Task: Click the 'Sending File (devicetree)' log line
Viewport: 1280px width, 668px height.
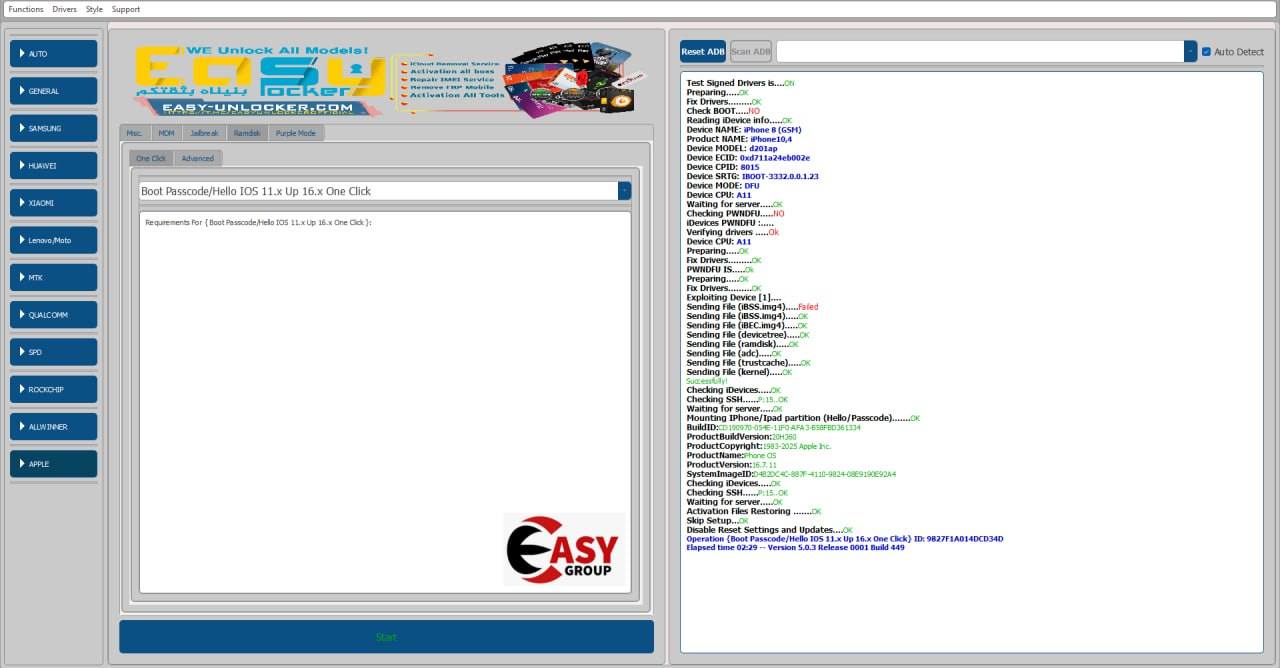Action: tap(748, 335)
